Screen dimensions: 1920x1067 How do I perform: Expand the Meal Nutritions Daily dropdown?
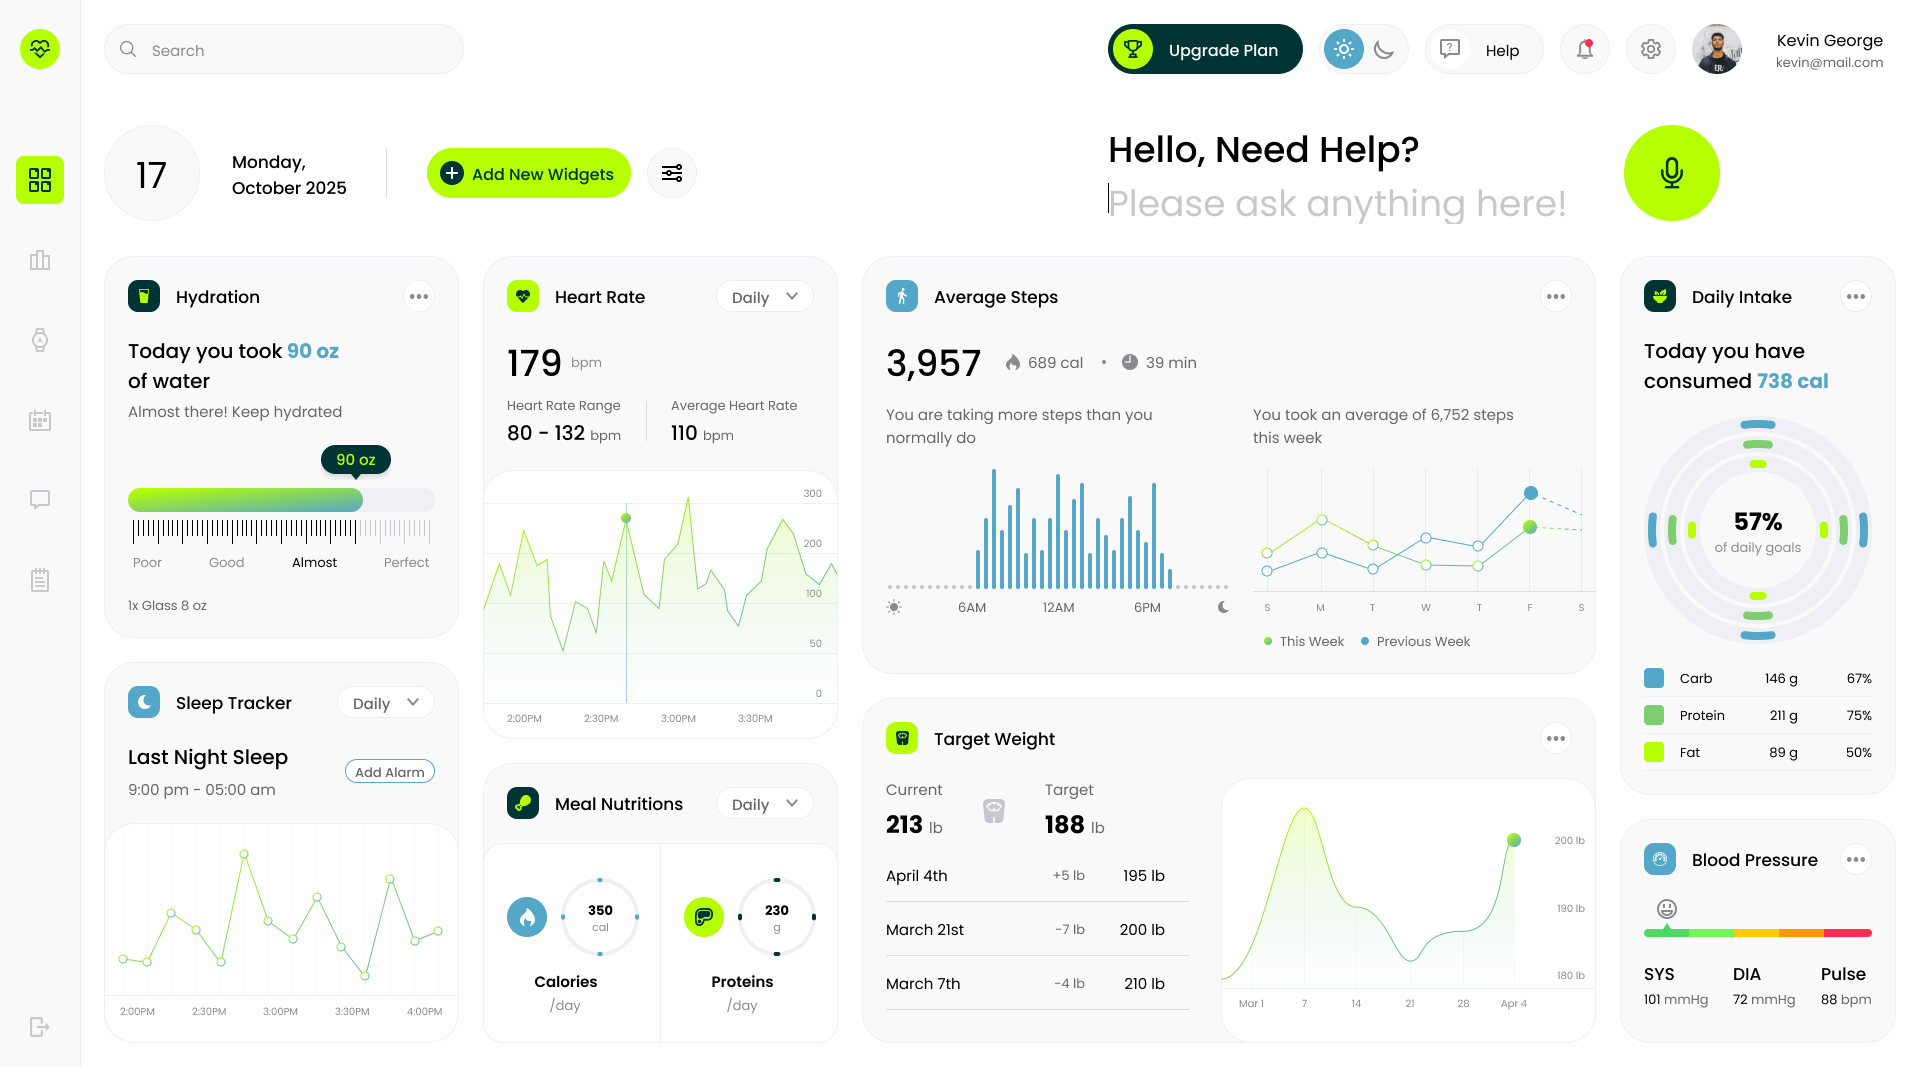(765, 804)
